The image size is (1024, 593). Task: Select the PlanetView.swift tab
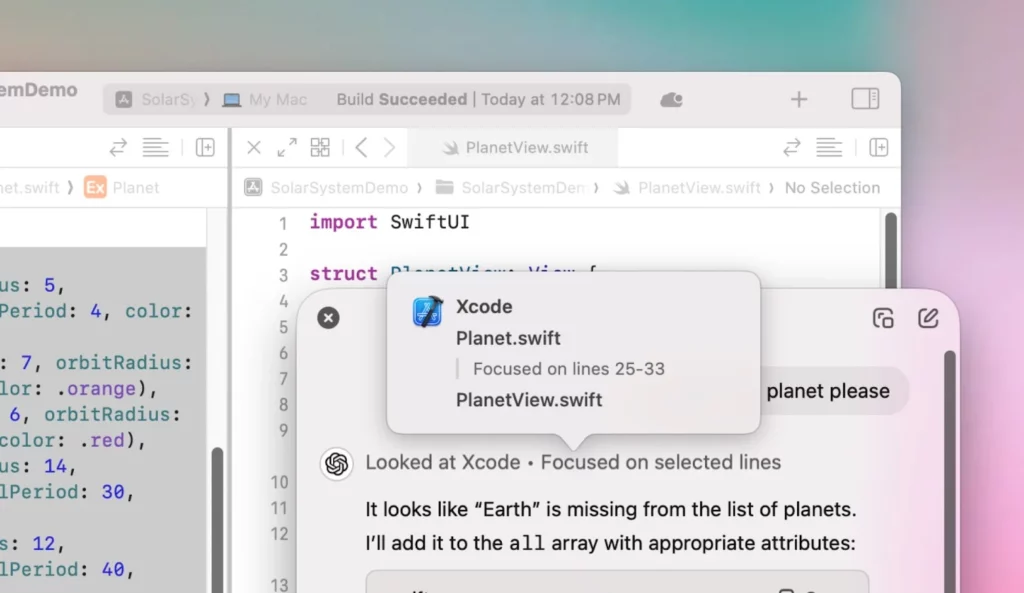(x=513, y=148)
